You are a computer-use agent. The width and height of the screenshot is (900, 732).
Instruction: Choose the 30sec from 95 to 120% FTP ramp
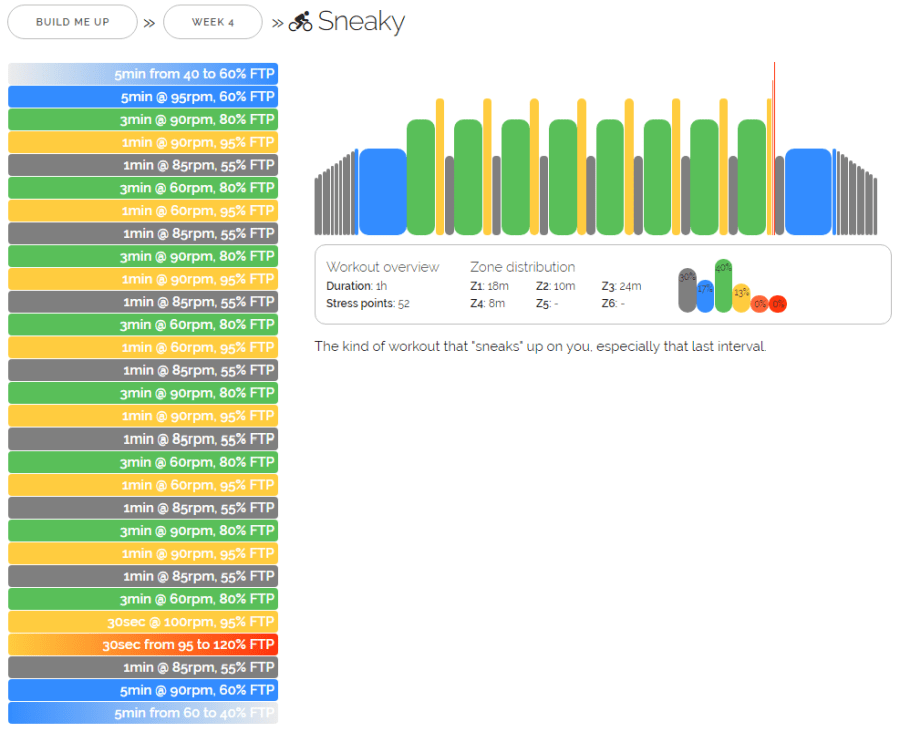(x=143, y=645)
